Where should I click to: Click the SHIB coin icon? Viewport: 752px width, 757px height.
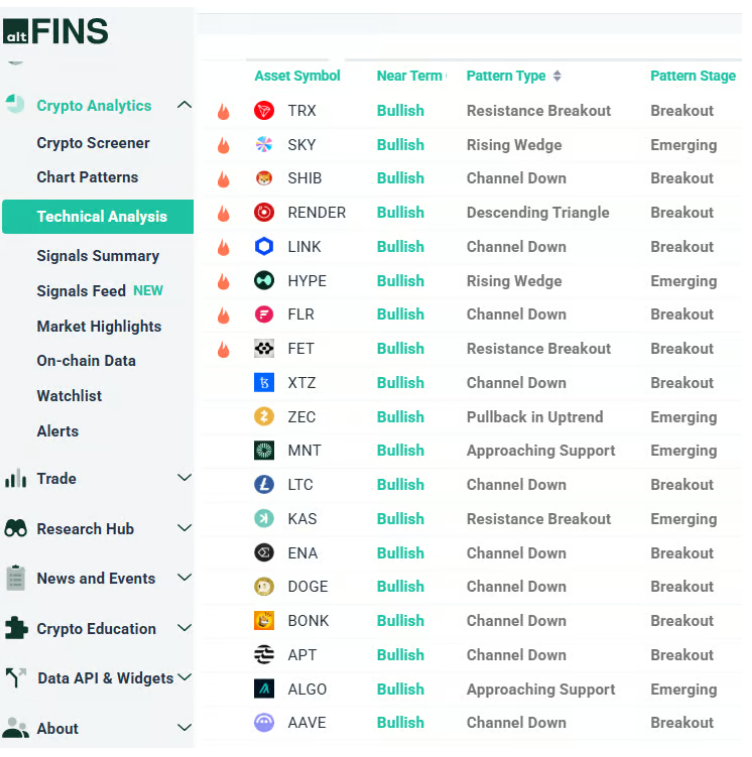[x=264, y=179]
